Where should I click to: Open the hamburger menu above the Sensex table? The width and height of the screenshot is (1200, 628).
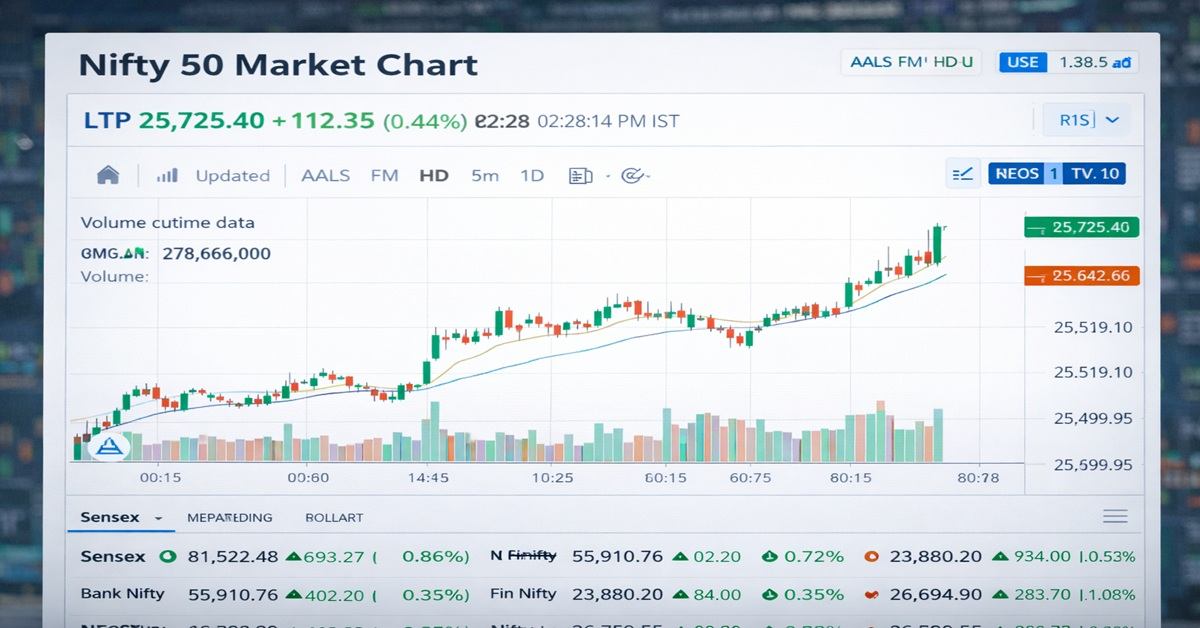(1114, 516)
